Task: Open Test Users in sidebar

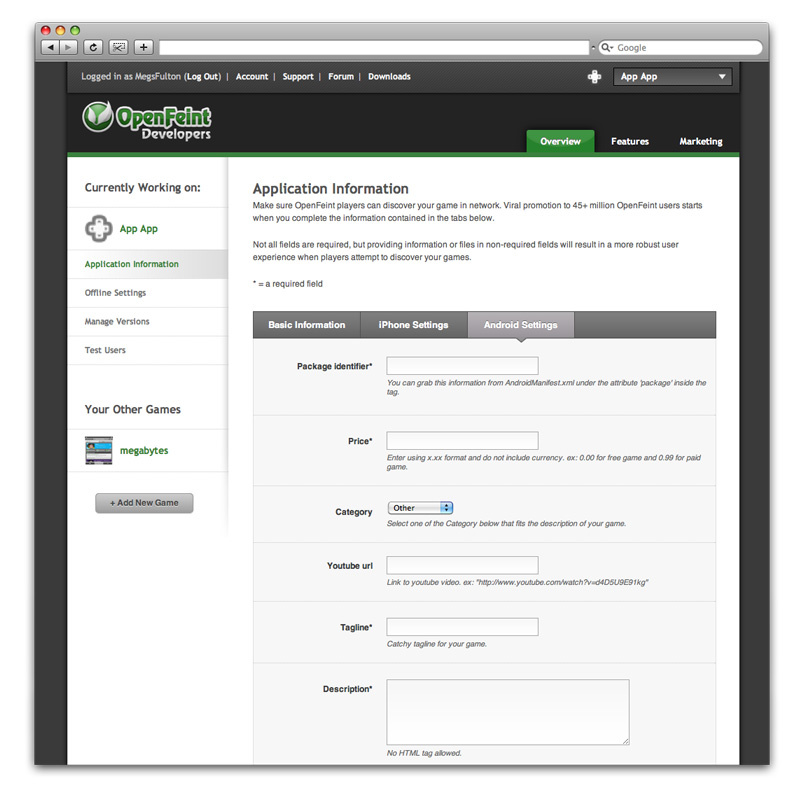Action: (x=148, y=350)
